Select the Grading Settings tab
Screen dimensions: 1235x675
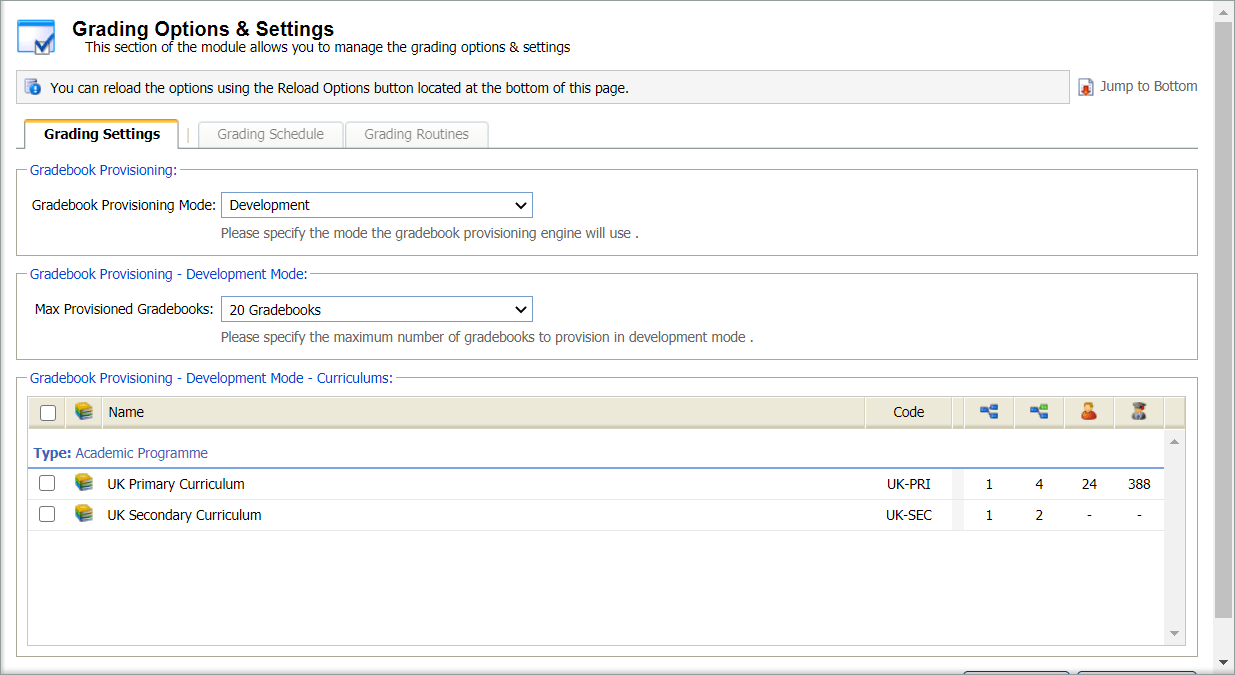click(102, 134)
